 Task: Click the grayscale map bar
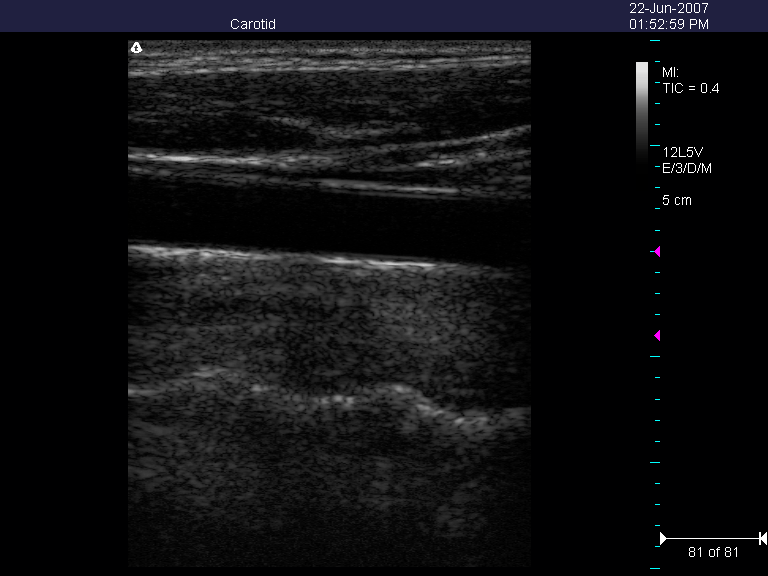click(642, 110)
